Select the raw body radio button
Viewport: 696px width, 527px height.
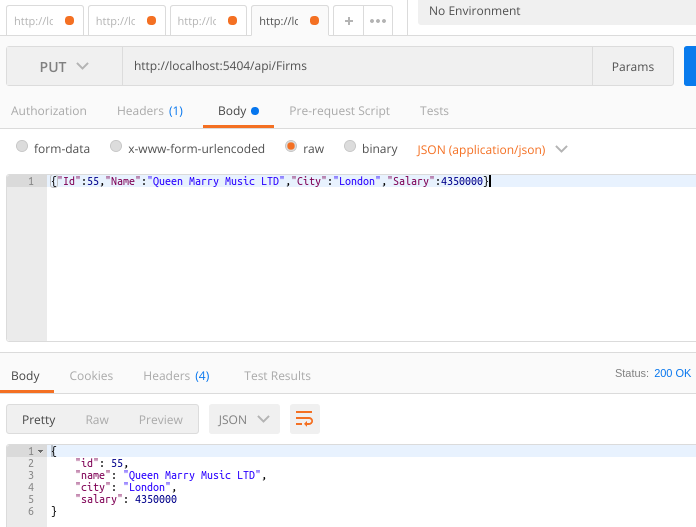tap(291, 147)
